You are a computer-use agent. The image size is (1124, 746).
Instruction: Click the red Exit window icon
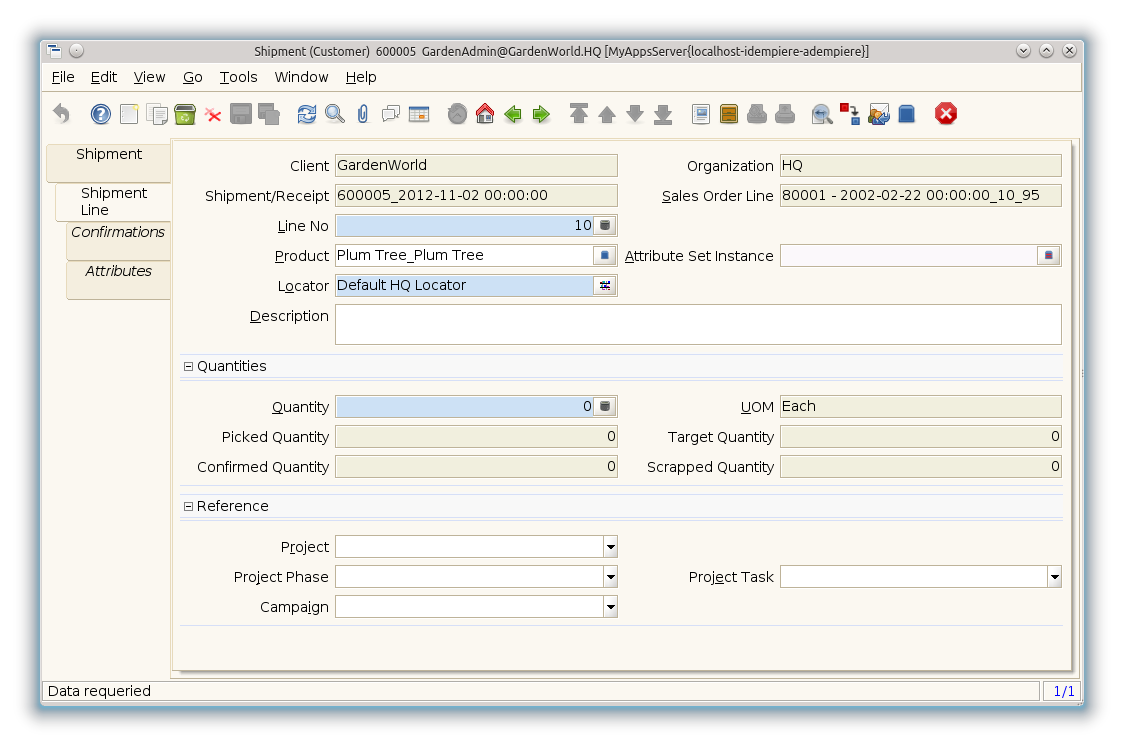pos(946,114)
